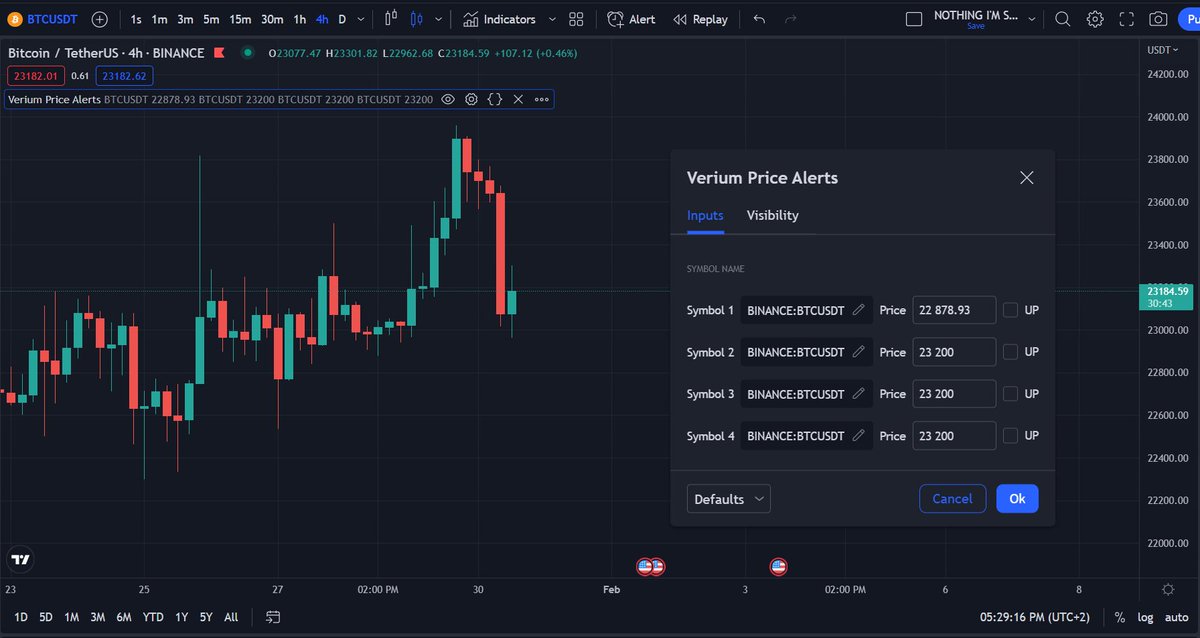Viewport: 1200px width, 638px height.
Task: Open indicator templates grid icon
Action: pyautogui.click(x=576, y=19)
